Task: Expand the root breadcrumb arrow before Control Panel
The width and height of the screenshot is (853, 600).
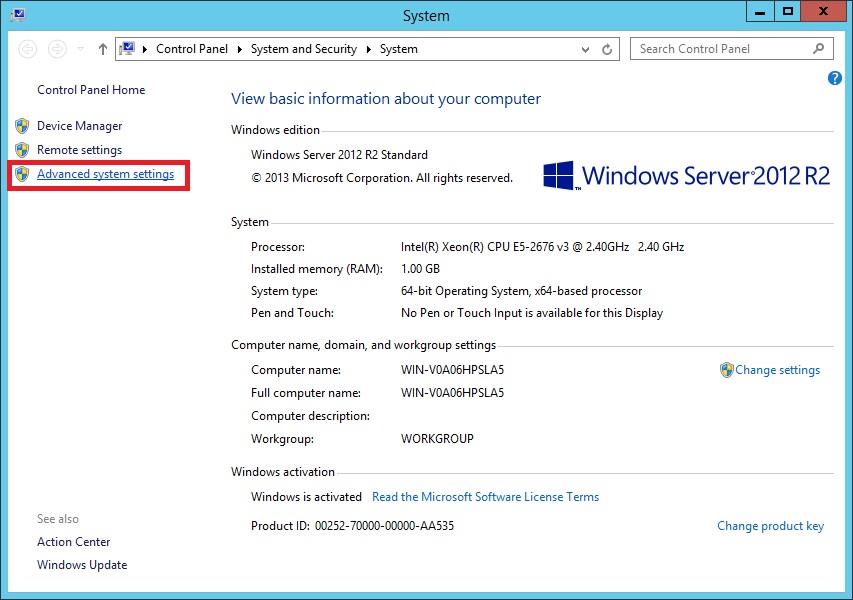Action: pyautogui.click(x=145, y=50)
